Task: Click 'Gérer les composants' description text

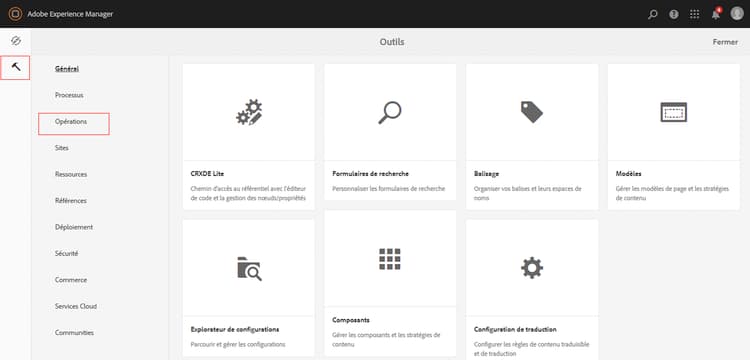Action: (x=386, y=339)
